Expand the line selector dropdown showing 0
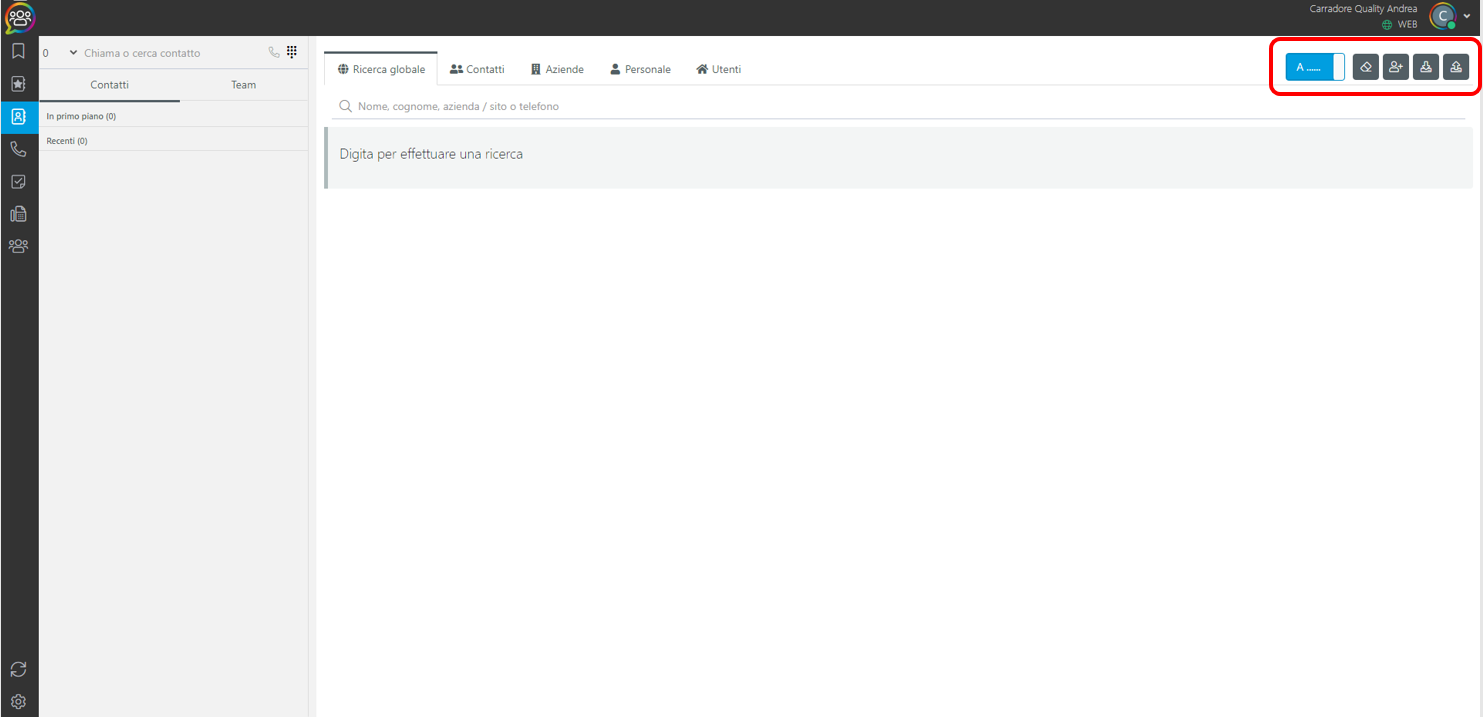The image size is (1483, 717). [60, 53]
